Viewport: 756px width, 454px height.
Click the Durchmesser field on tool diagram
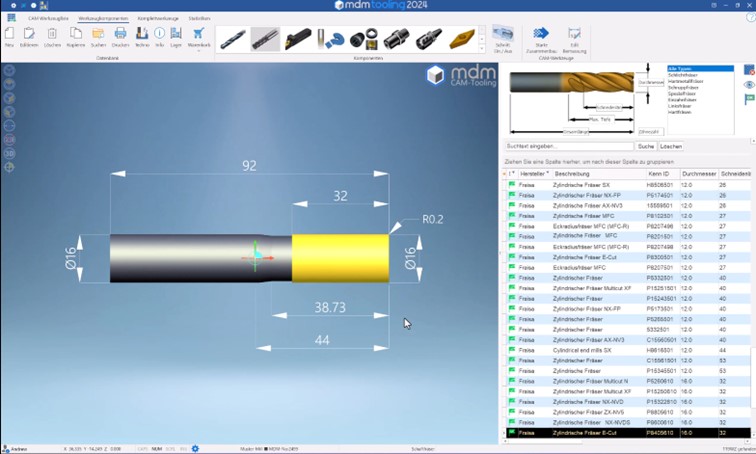pyautogui.click(x=651, y=82)
